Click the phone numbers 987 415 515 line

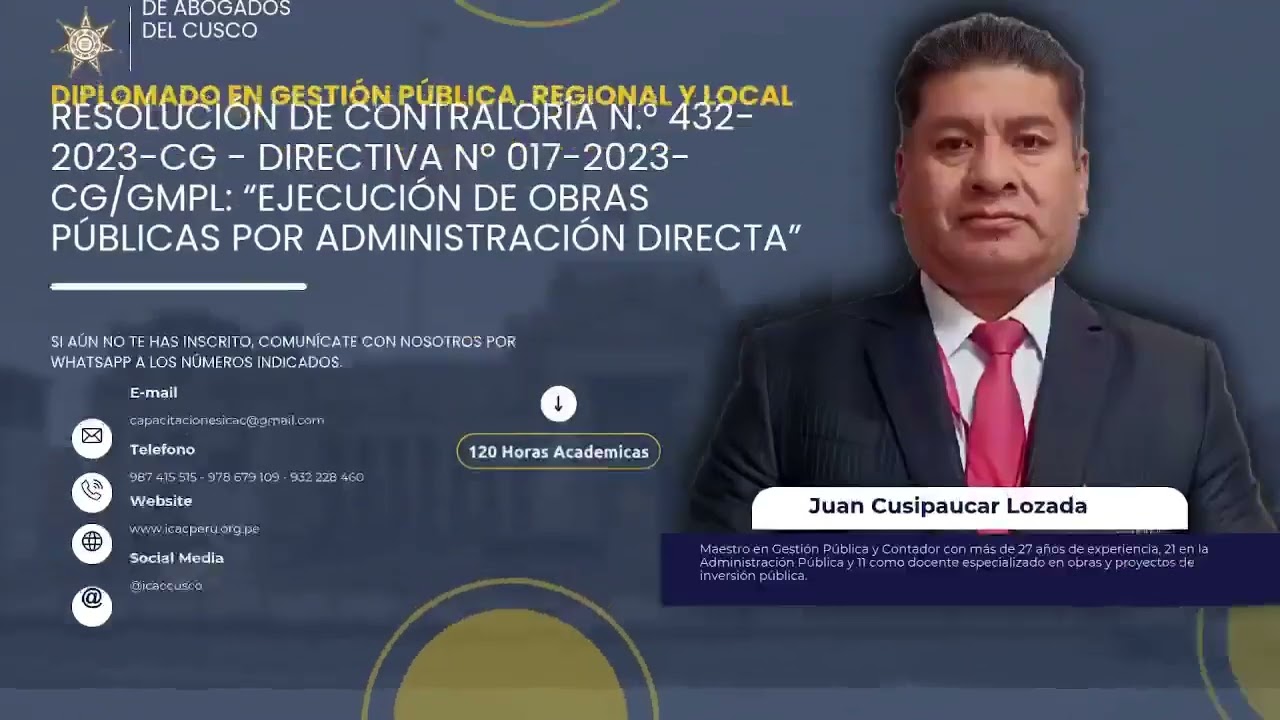[246, 477]
